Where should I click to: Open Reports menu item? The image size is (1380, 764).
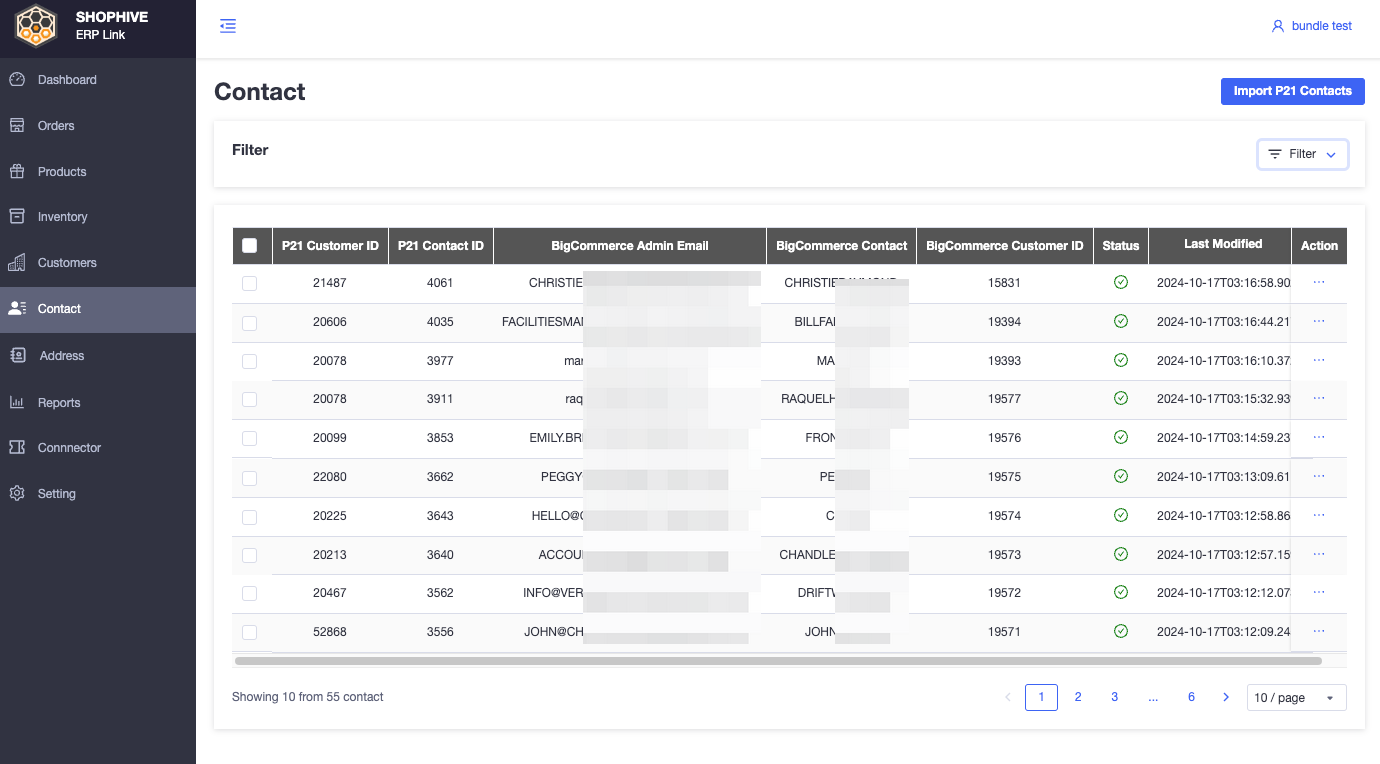click(x=98, y=402)
